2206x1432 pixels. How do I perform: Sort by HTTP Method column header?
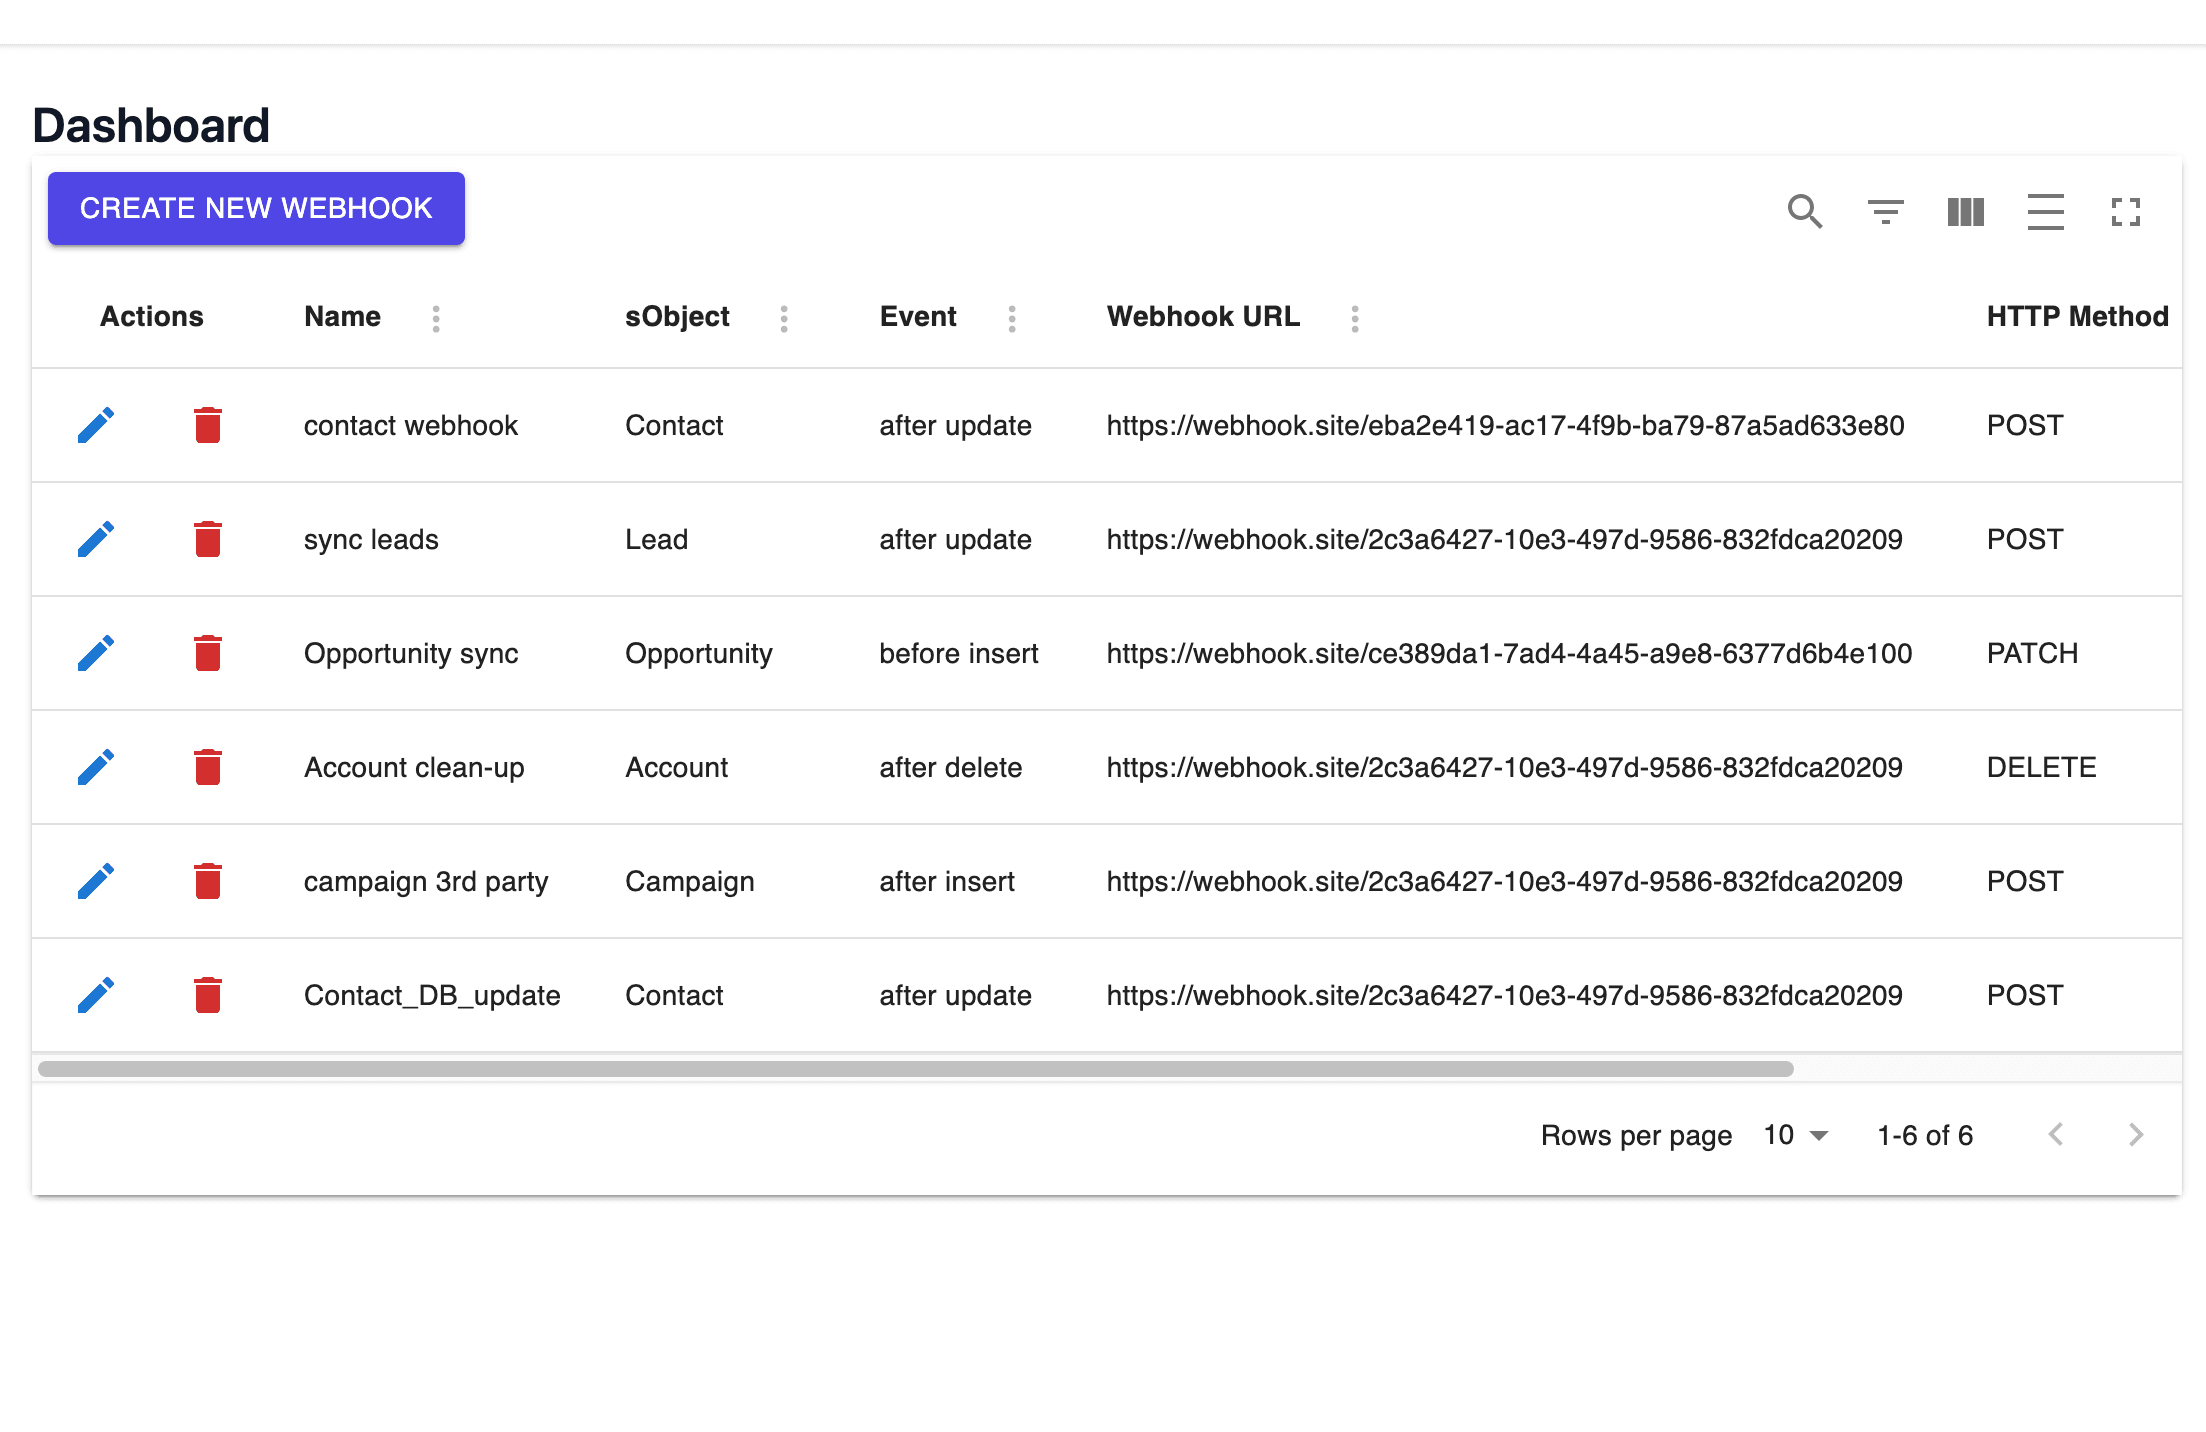pos(2077,317)
